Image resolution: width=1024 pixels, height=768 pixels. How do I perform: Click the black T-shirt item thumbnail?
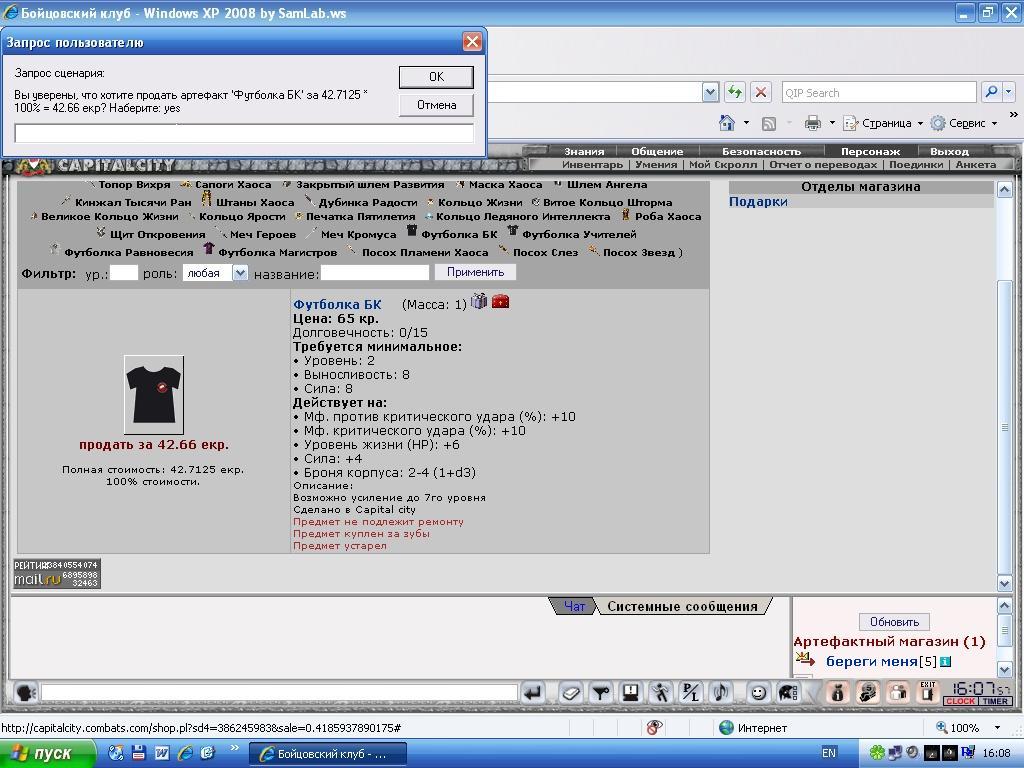tap(154, 394)
